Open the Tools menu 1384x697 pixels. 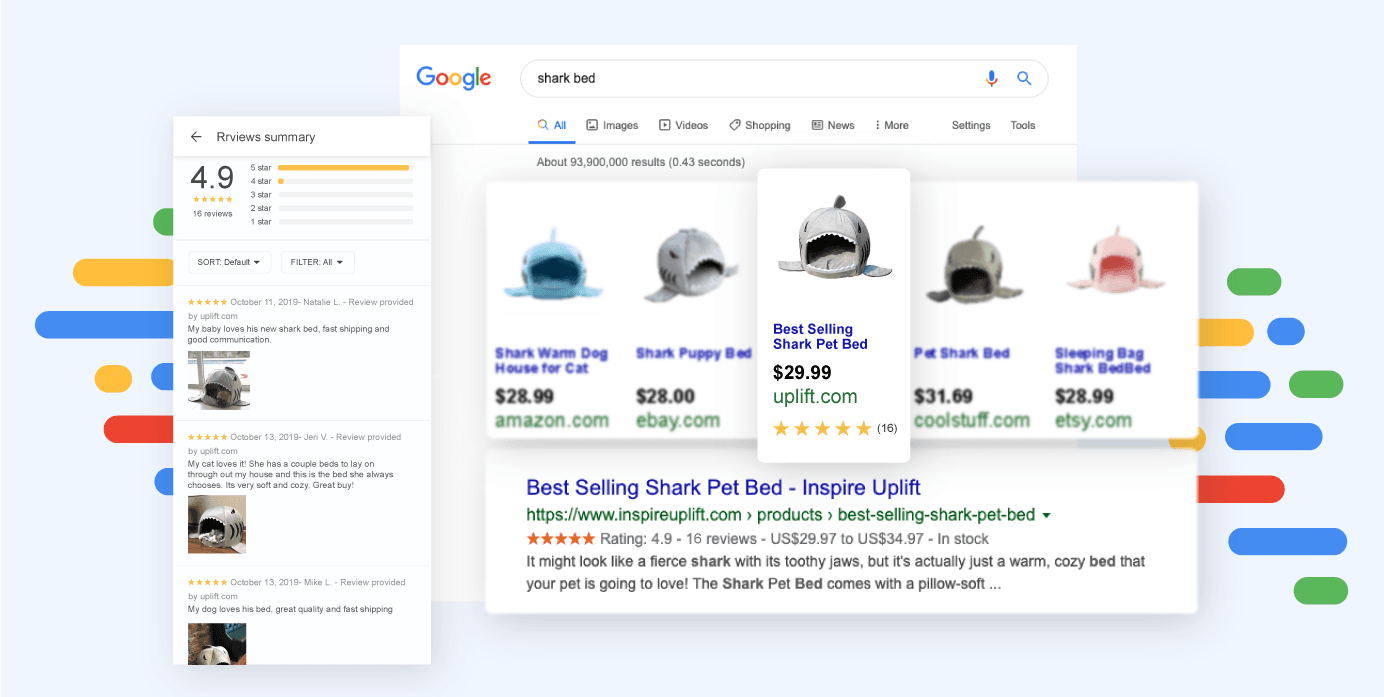coord(1022,125)
